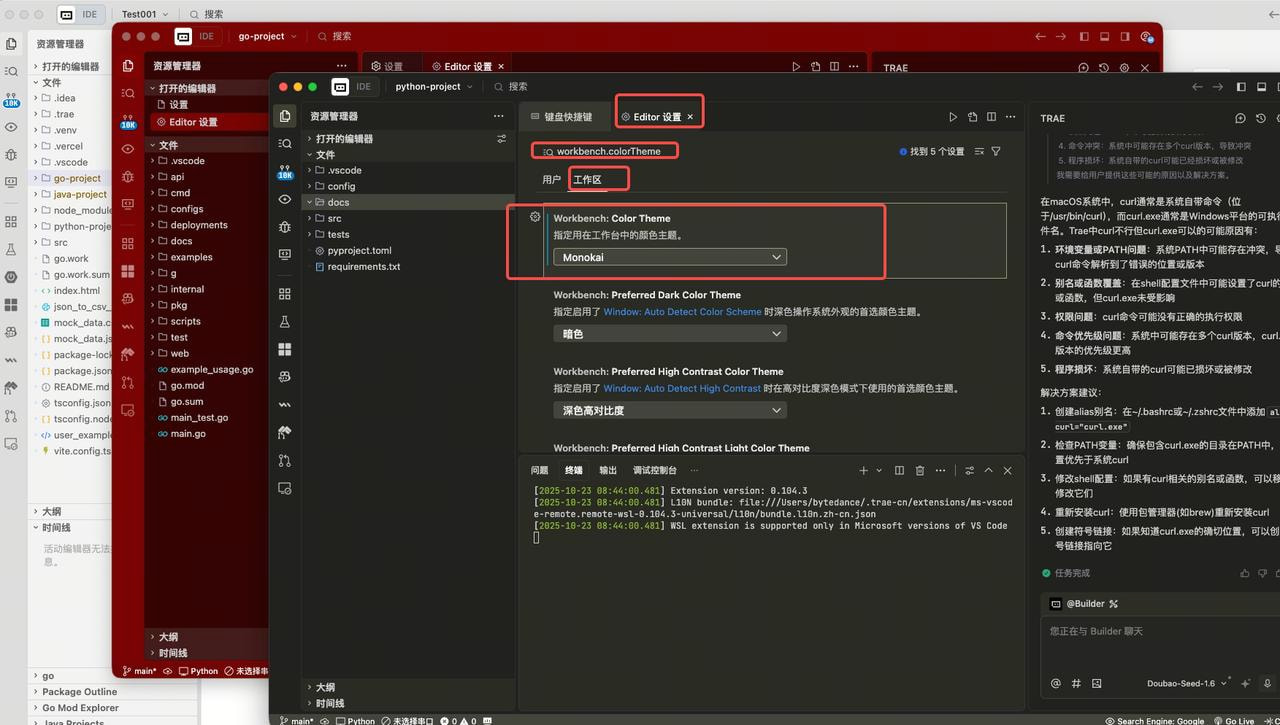The width and height of the screenshot is (1280, 725).
Task: Click the gear icon beside Color Theme setting
Action: click(535, 217)
